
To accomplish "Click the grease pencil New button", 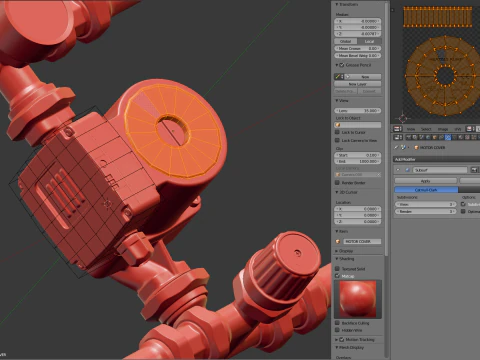I will tap(365, 77).
